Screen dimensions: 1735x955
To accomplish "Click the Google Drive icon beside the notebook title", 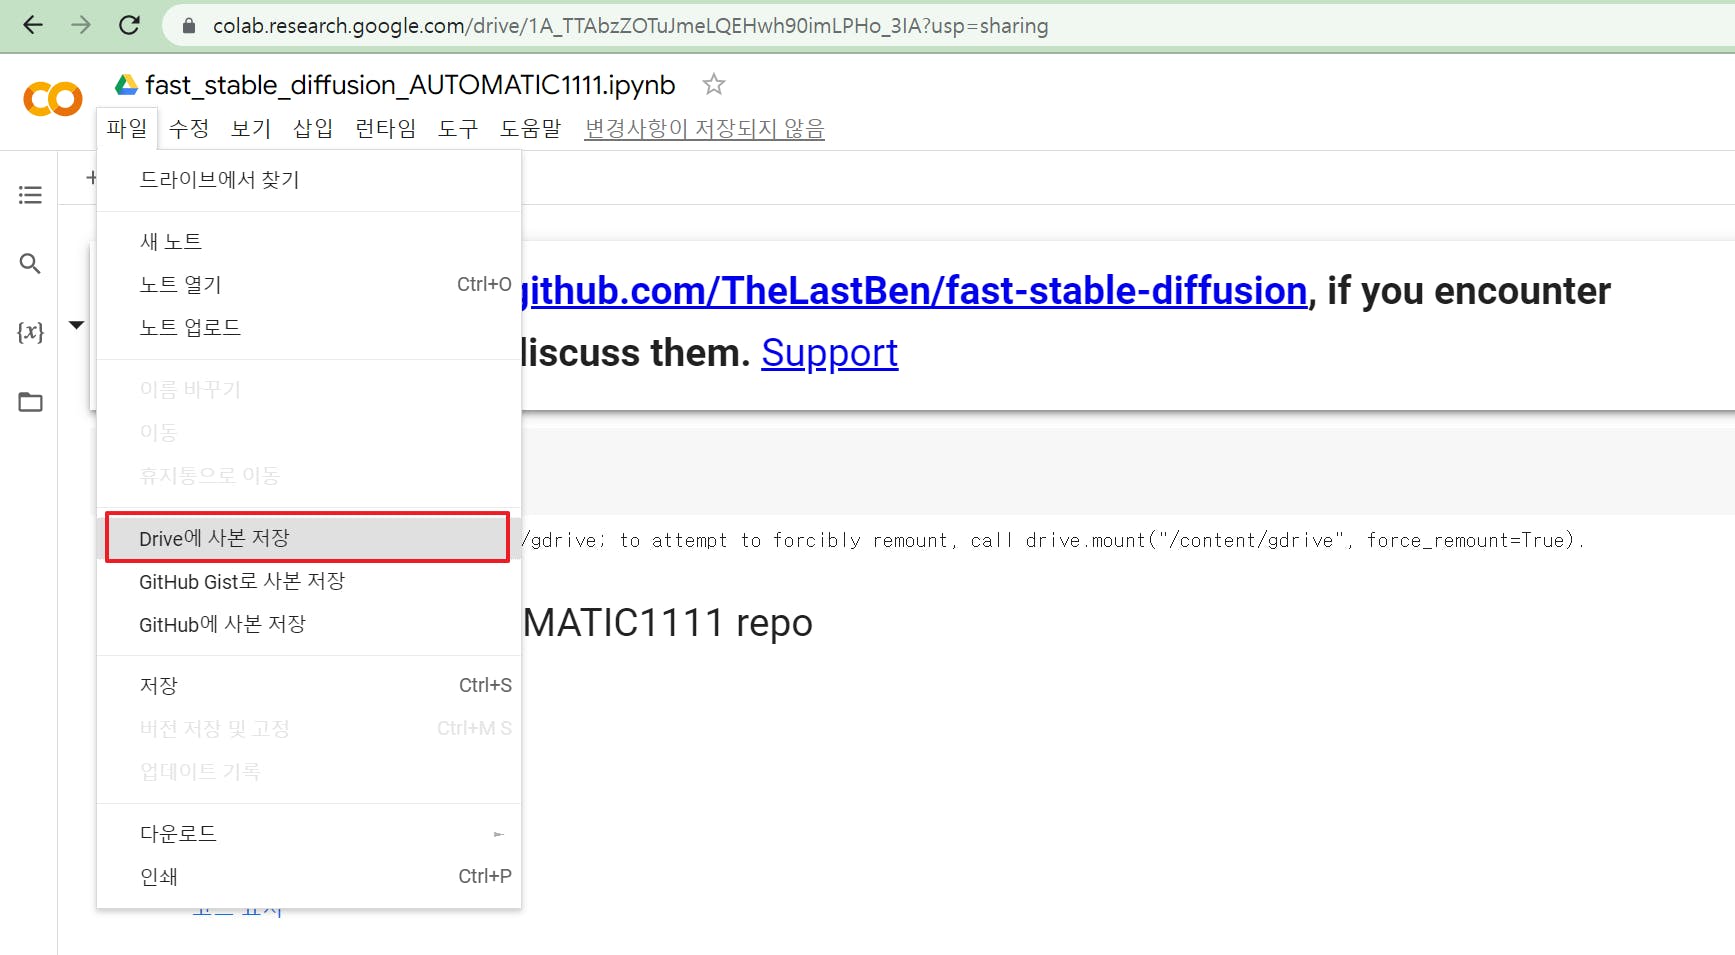I will click(x=126, y=85).
